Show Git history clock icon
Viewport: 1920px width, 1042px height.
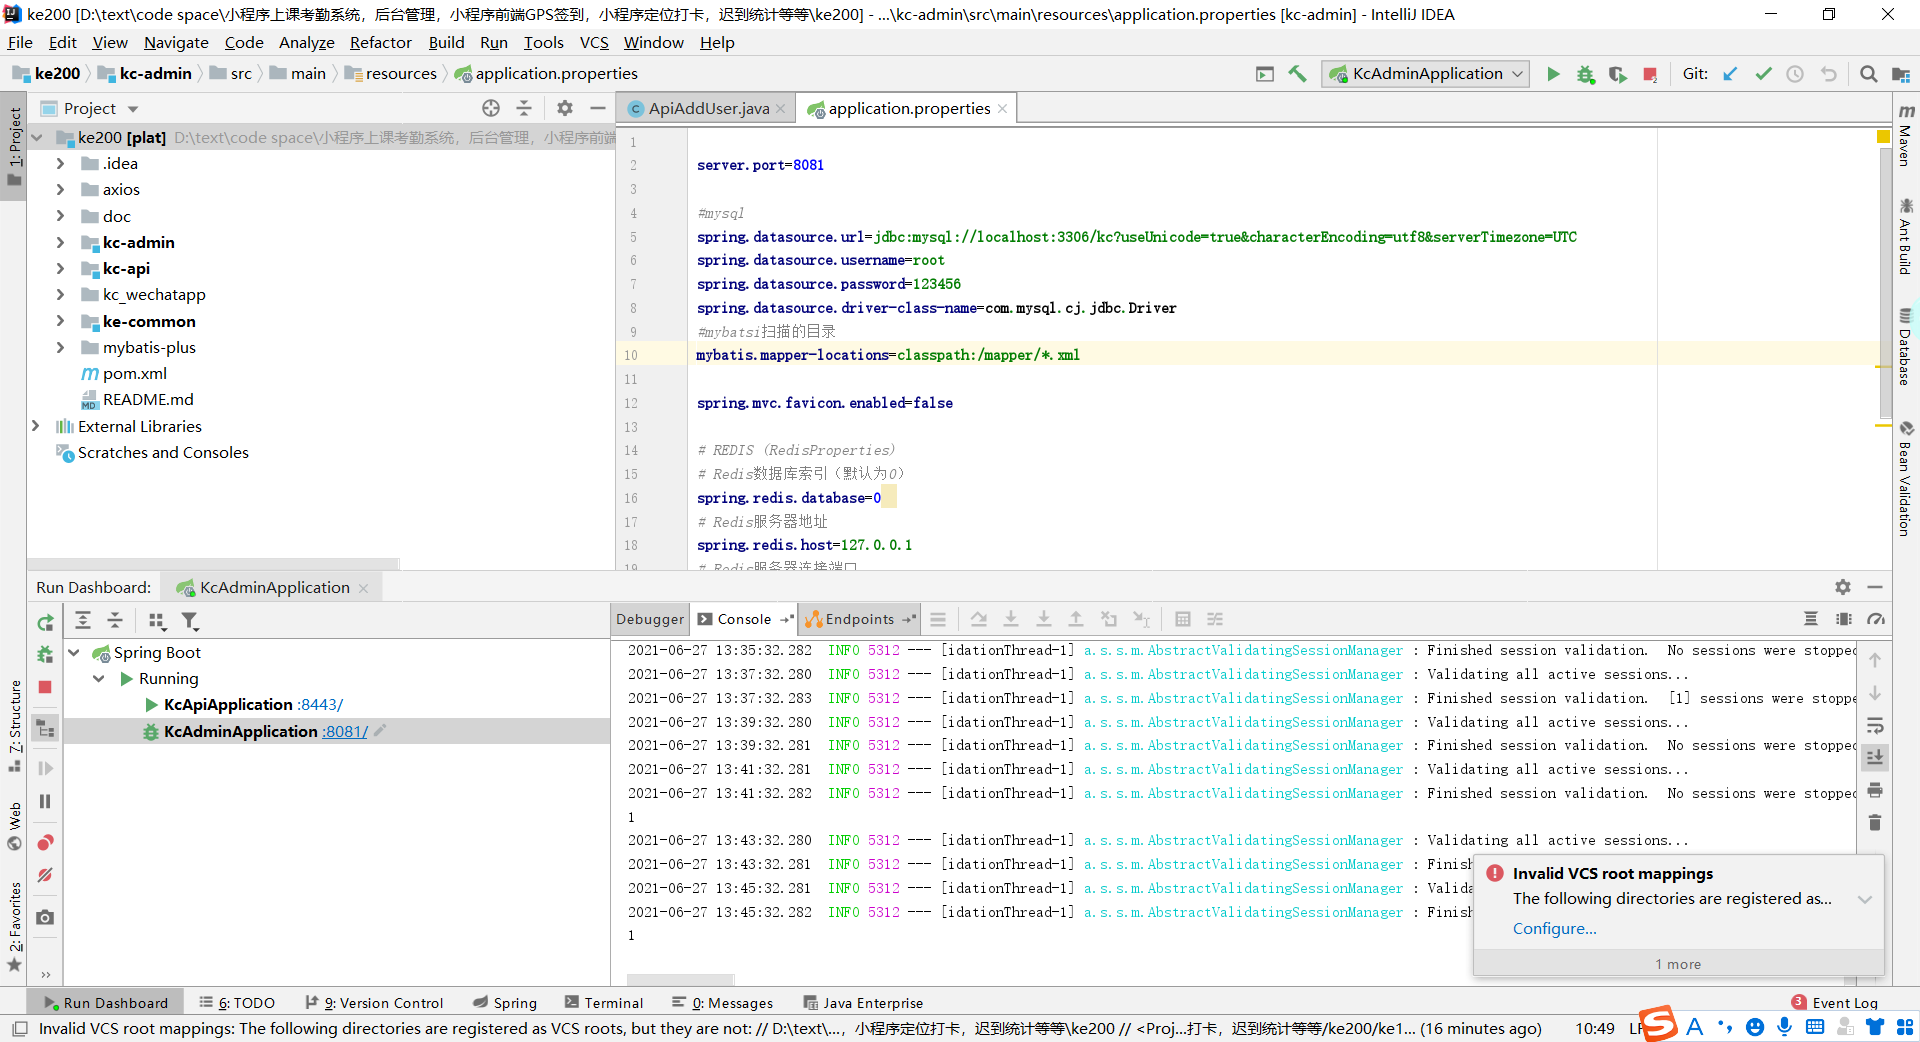(1795, 74)
